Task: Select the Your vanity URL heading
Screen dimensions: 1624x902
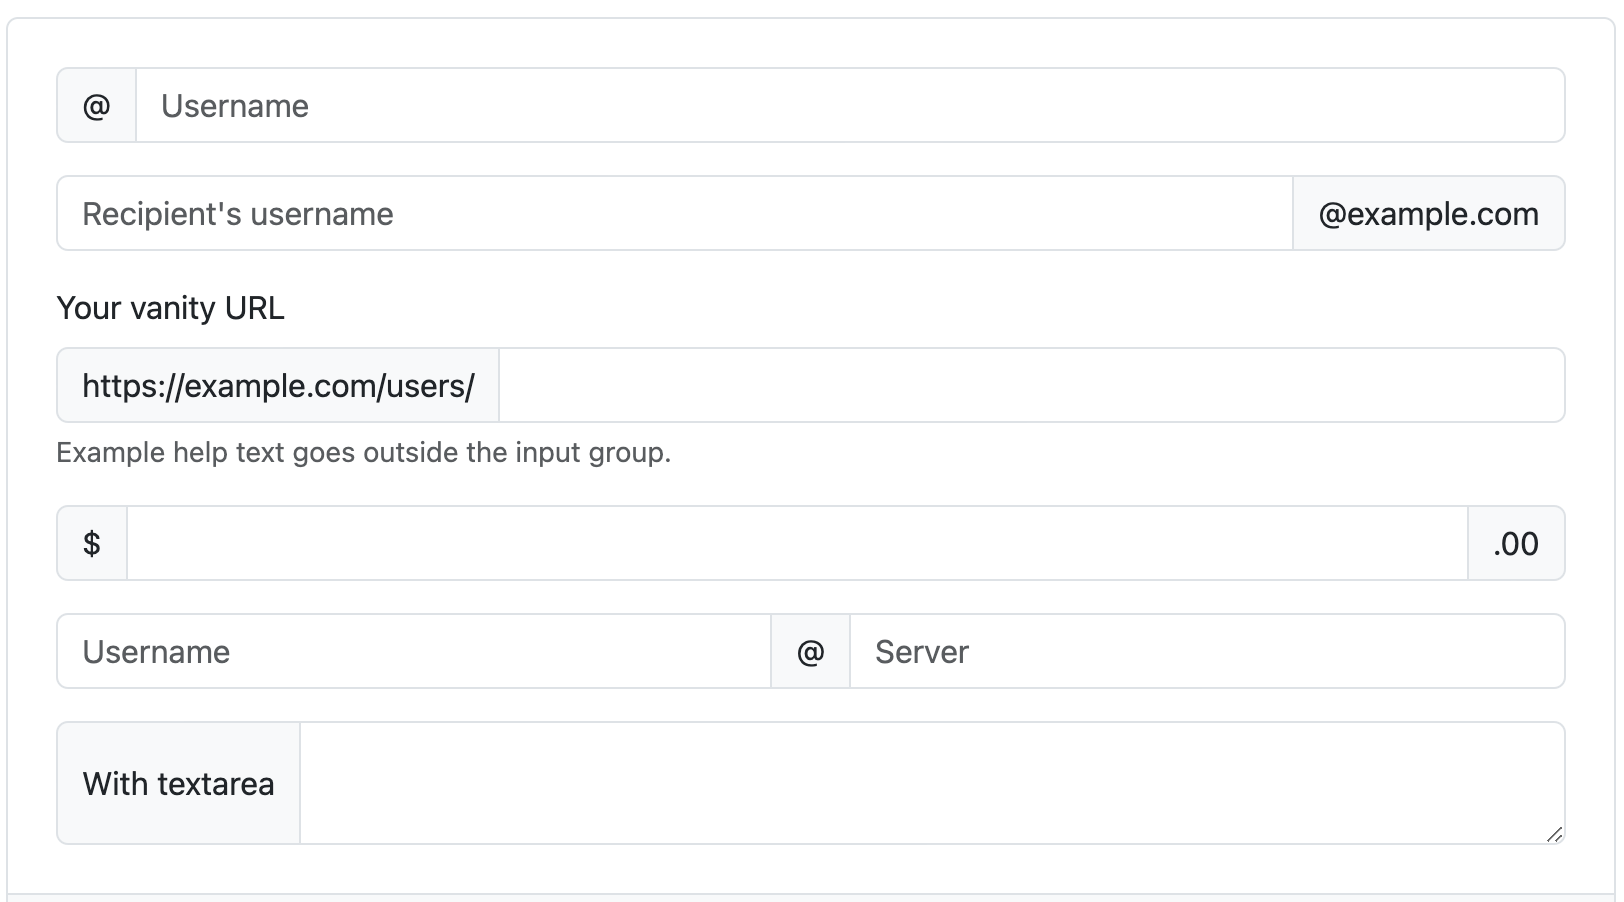Action: click(x=170, y=308)
